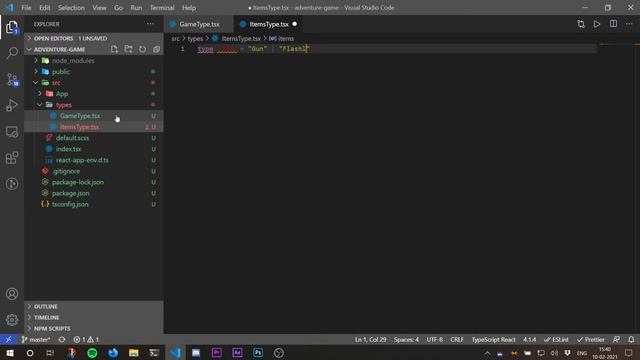The height and width of the screenshot is (360, 640).
Task: Click the ESLint status bar item
Action: pos(556,339)
